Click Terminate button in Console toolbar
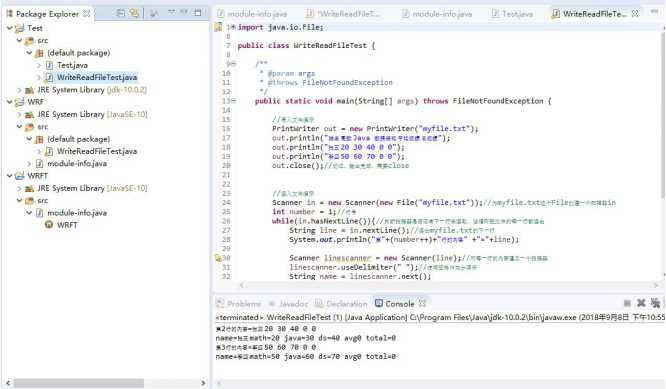 click(627, 303)
